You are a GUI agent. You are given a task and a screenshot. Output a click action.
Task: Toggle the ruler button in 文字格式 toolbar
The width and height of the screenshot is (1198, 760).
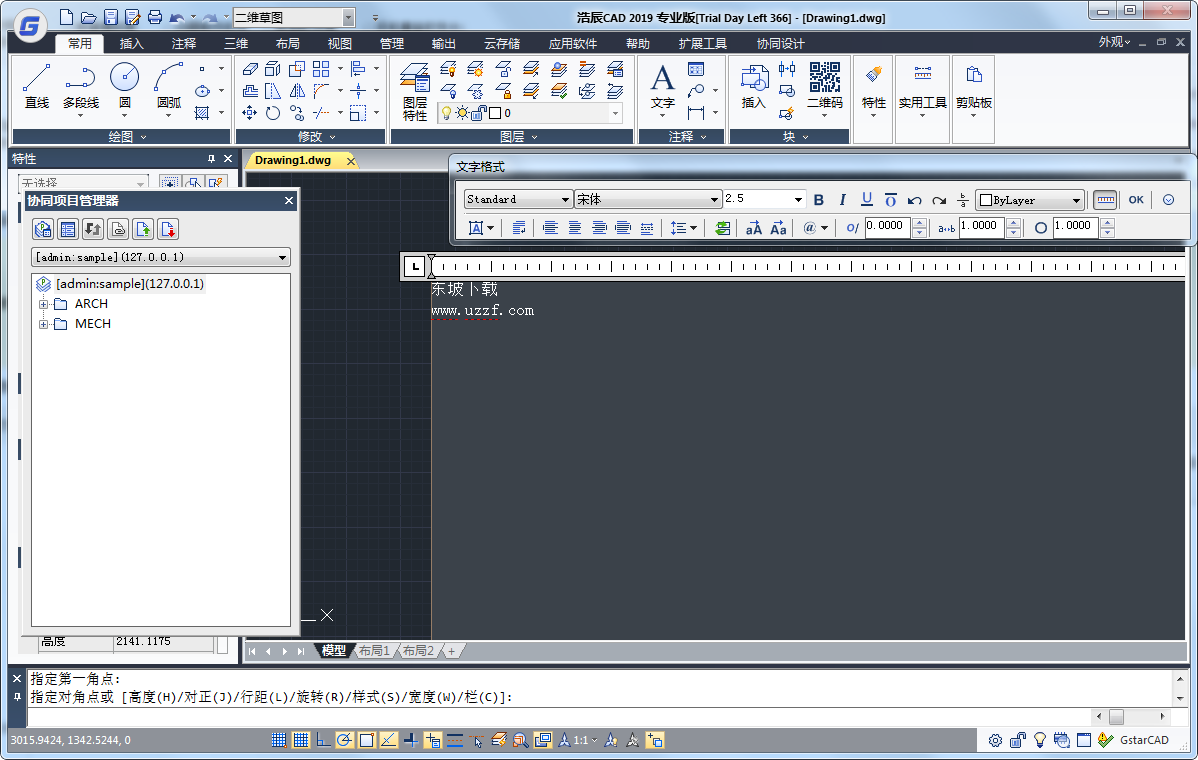coord(1105,200)
